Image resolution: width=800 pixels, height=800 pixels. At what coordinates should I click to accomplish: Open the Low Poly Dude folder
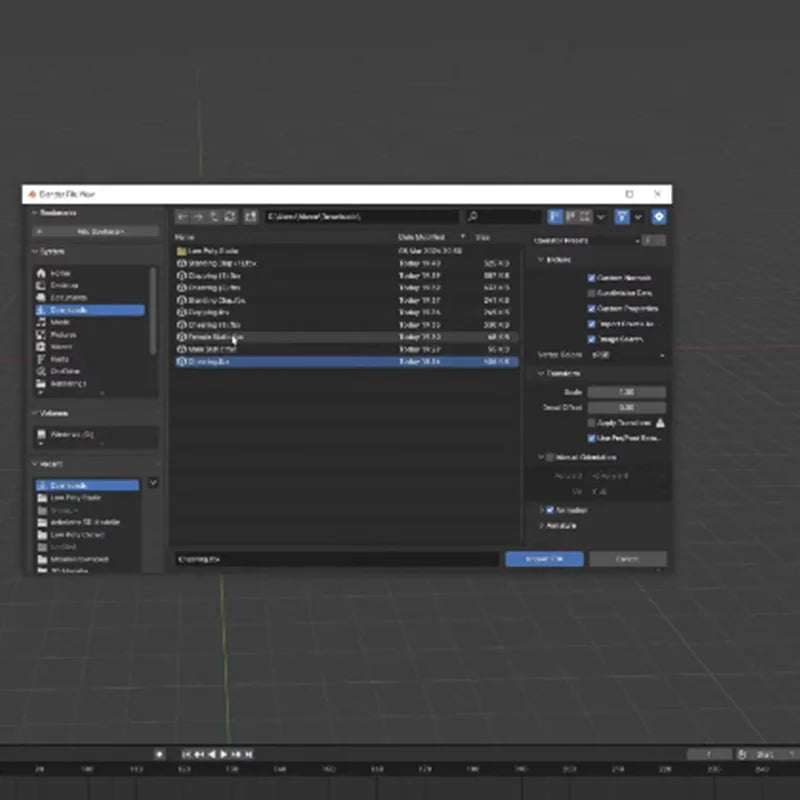click(213, 250)
